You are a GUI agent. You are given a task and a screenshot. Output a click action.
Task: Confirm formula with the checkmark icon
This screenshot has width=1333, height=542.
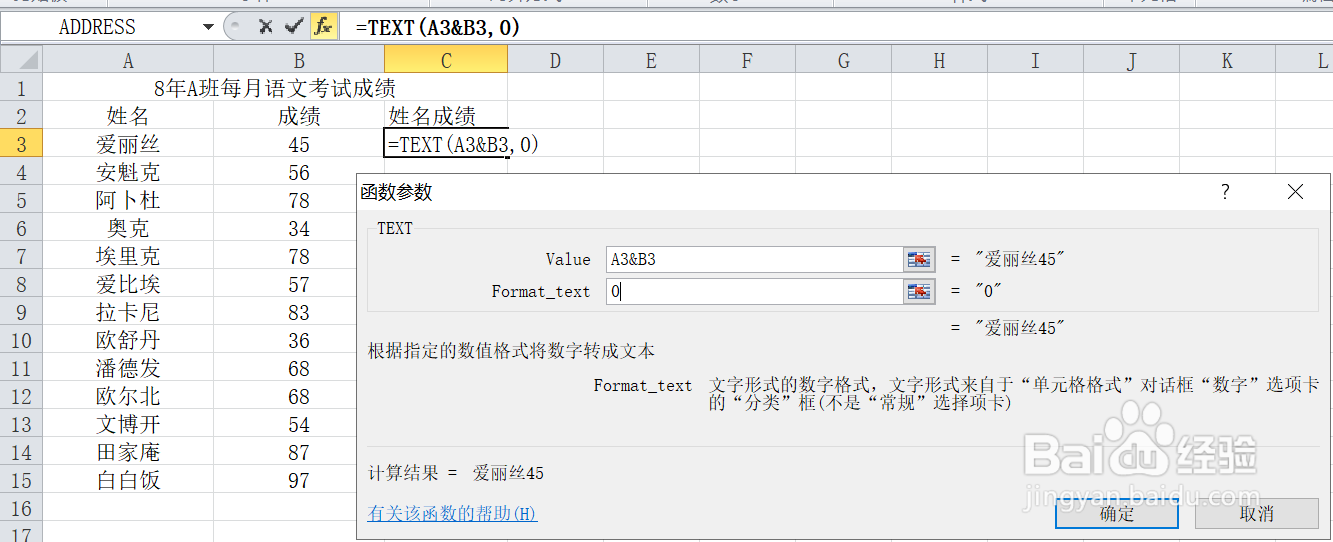[x=294, y=27]
